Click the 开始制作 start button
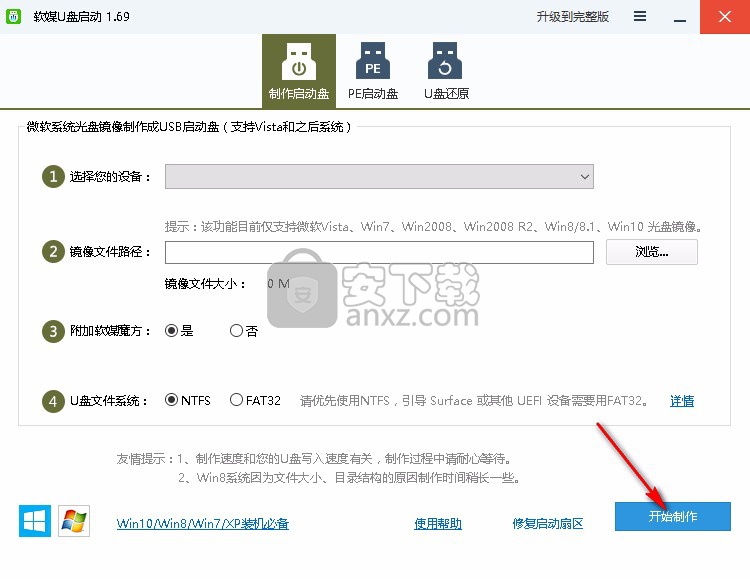The height and width of the screenshot is (579, 750). 673,516
